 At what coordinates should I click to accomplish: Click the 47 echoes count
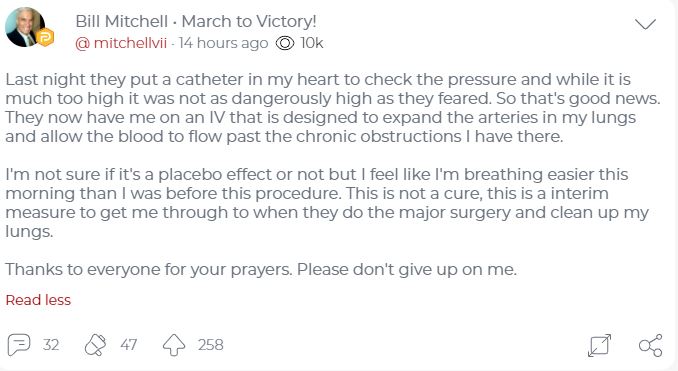click(x=129, y=345)
